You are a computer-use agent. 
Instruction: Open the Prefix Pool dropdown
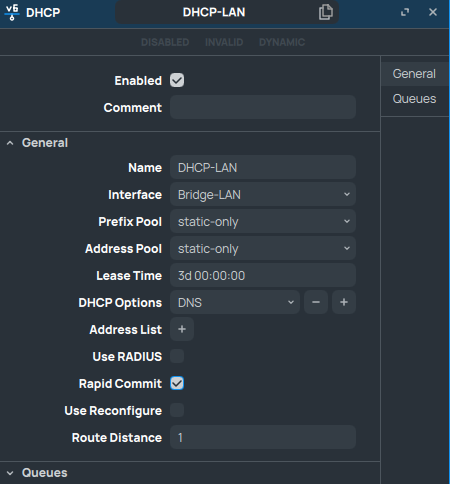tap(263, 221)
